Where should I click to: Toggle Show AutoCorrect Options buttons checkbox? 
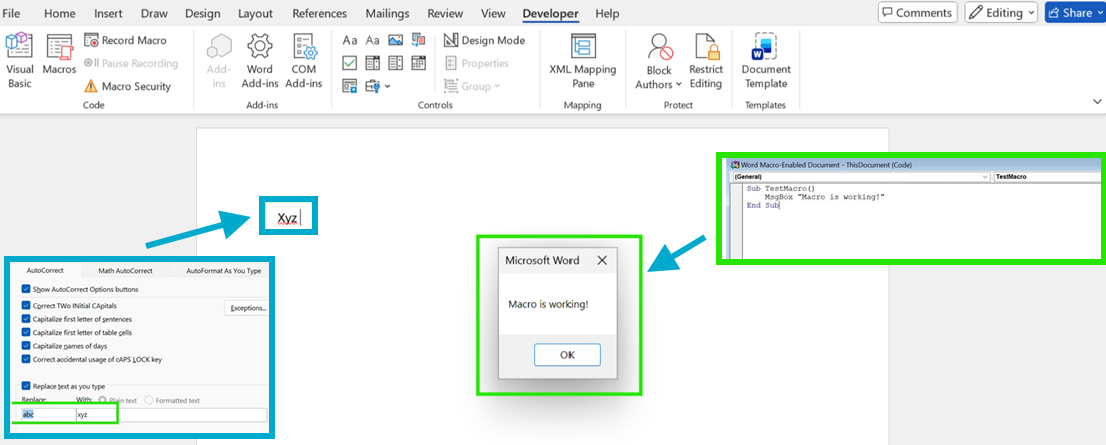(x=26, y=289)
